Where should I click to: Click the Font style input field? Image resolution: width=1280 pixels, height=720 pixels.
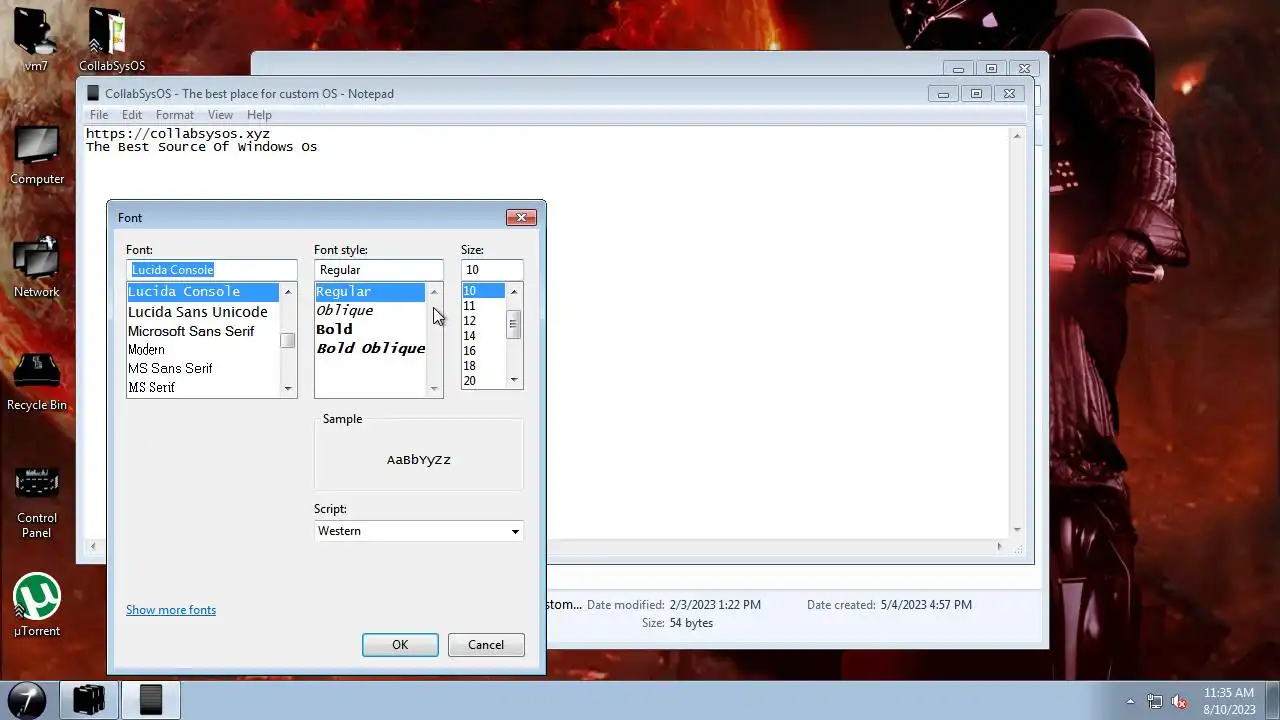pyautogui.click(x=378, y=270)
